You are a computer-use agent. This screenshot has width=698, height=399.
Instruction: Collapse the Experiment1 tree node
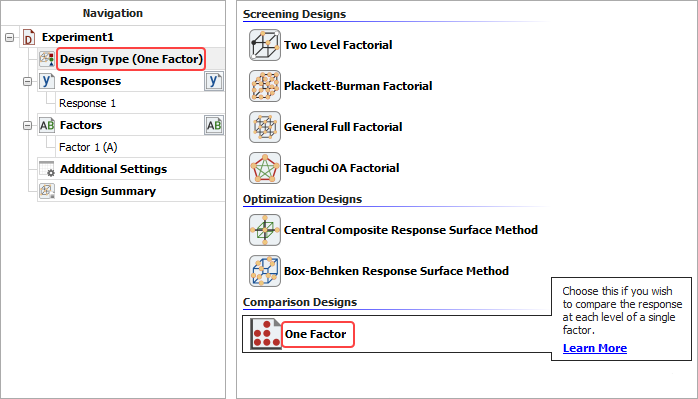click(x=9, y=37)
